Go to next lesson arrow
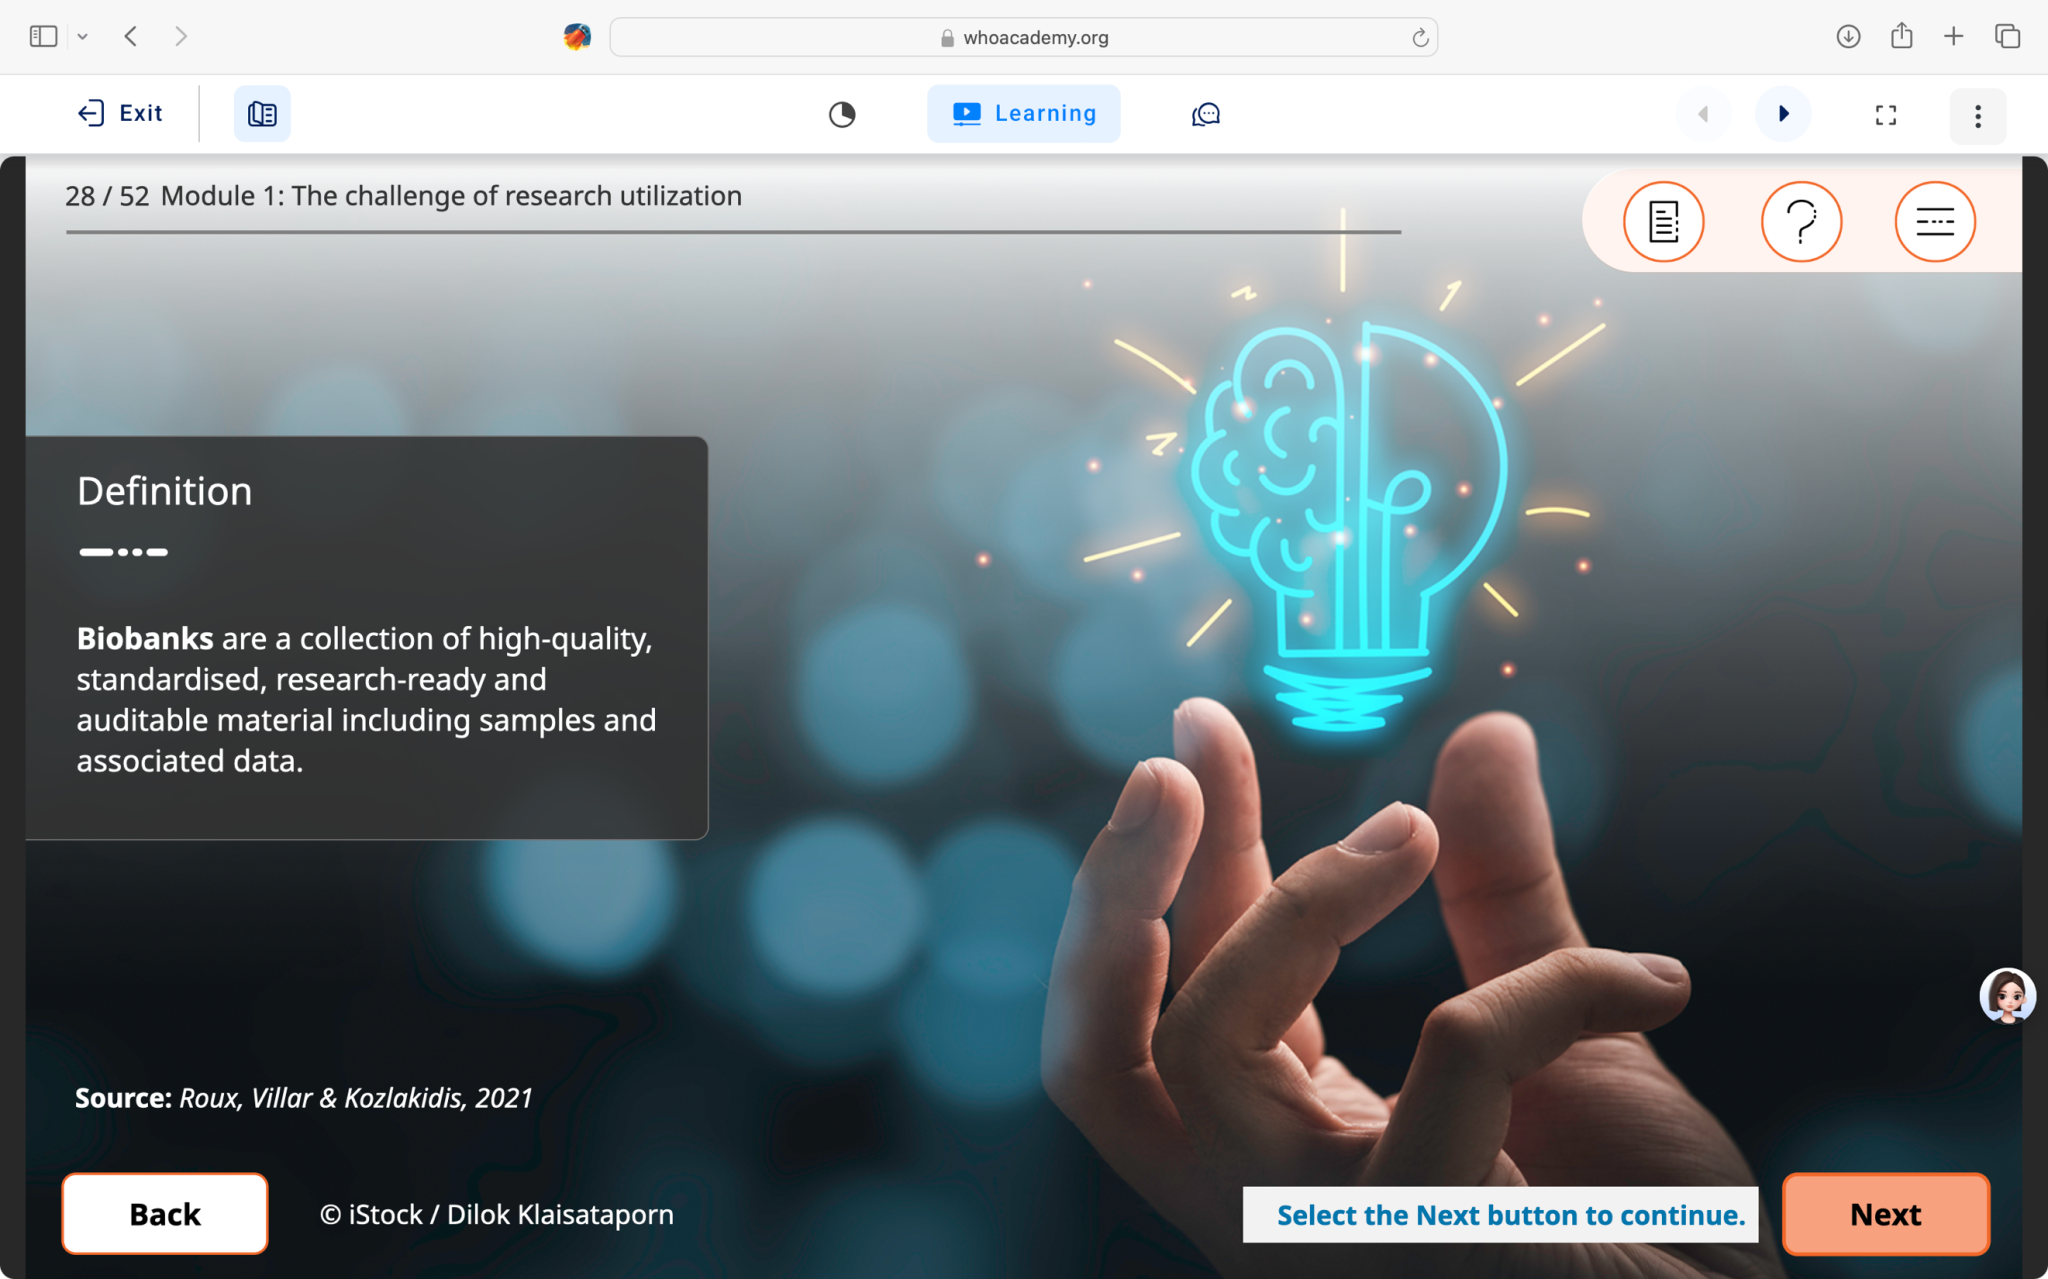The height and width of the screenshot is (1279, 2048). click(x=1783, y=114)
